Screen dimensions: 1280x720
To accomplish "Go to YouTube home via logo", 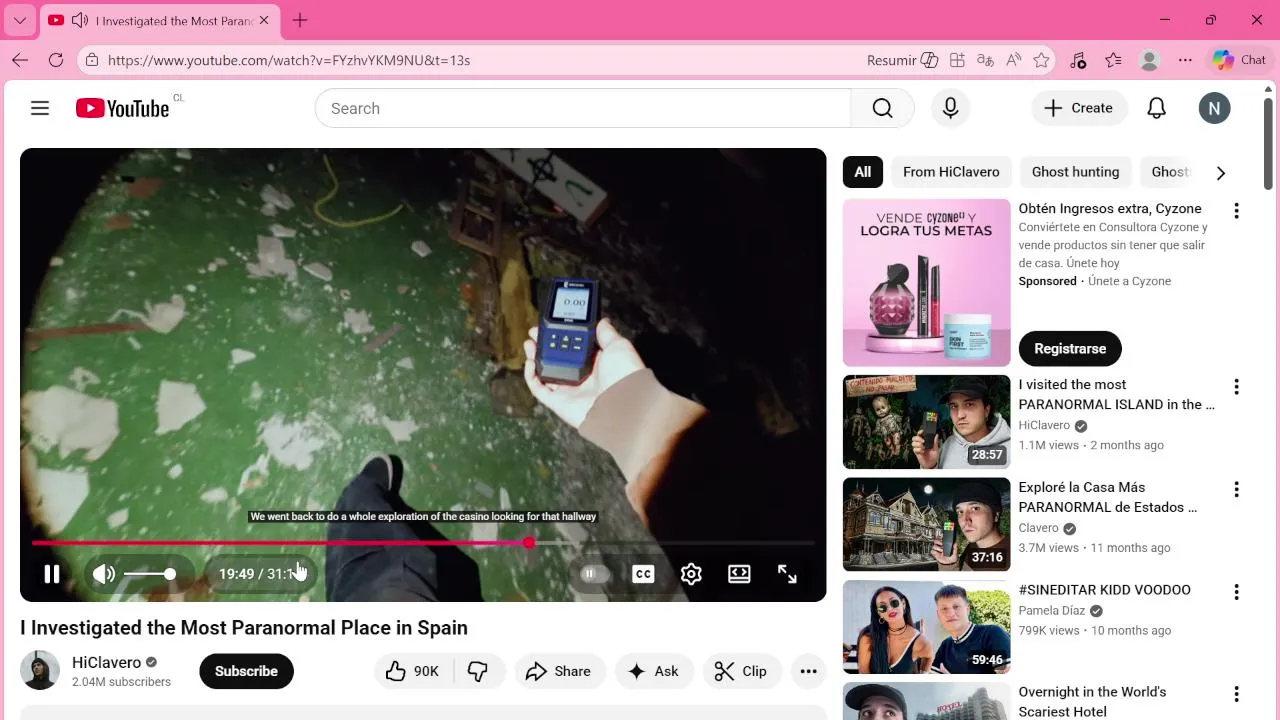I will pos(122,108).
